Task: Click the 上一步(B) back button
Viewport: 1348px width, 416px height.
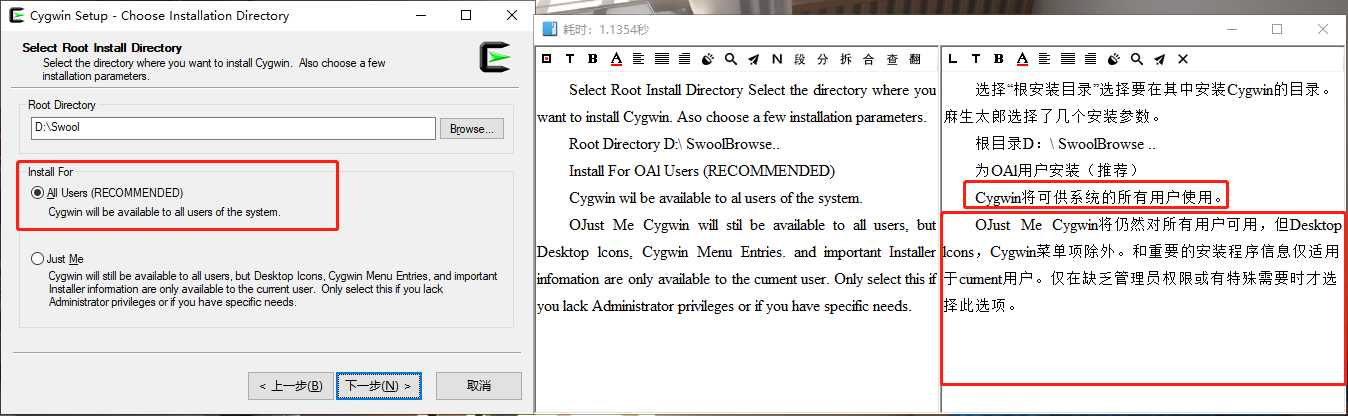Action: pyautogui.click(x=290, y=385)
